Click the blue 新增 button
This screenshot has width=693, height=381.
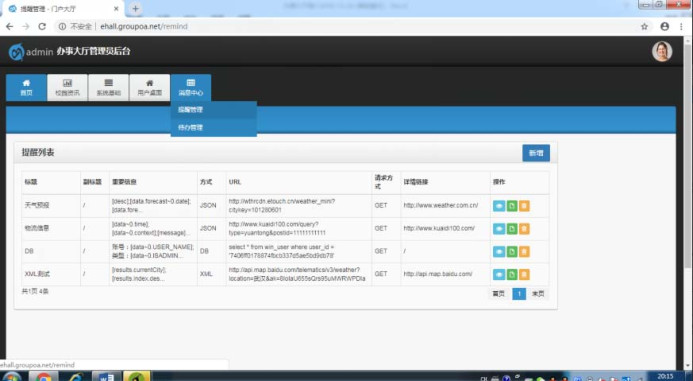click(x=536, y=153)
